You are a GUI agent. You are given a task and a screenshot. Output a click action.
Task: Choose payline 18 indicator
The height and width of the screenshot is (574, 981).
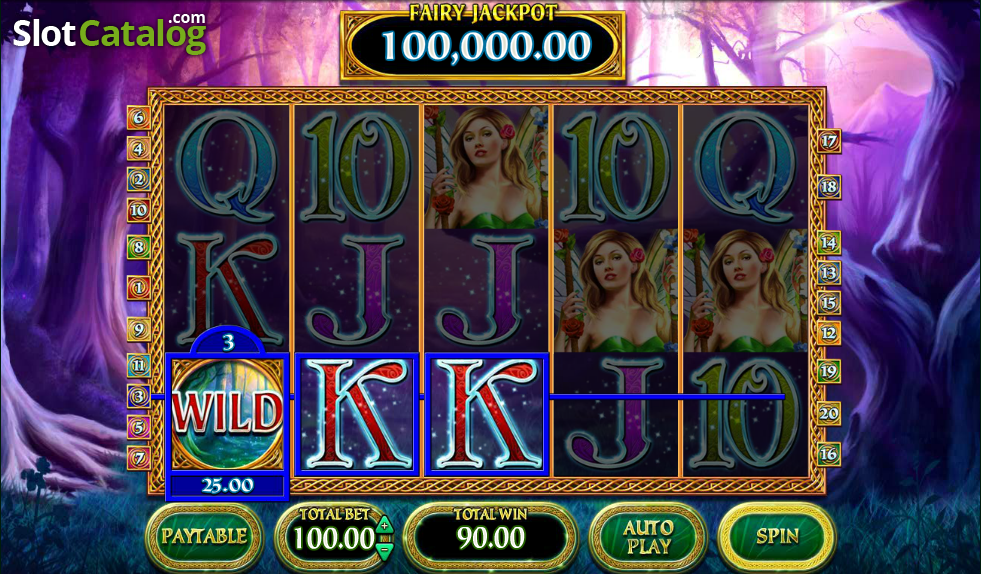point(828,186)
